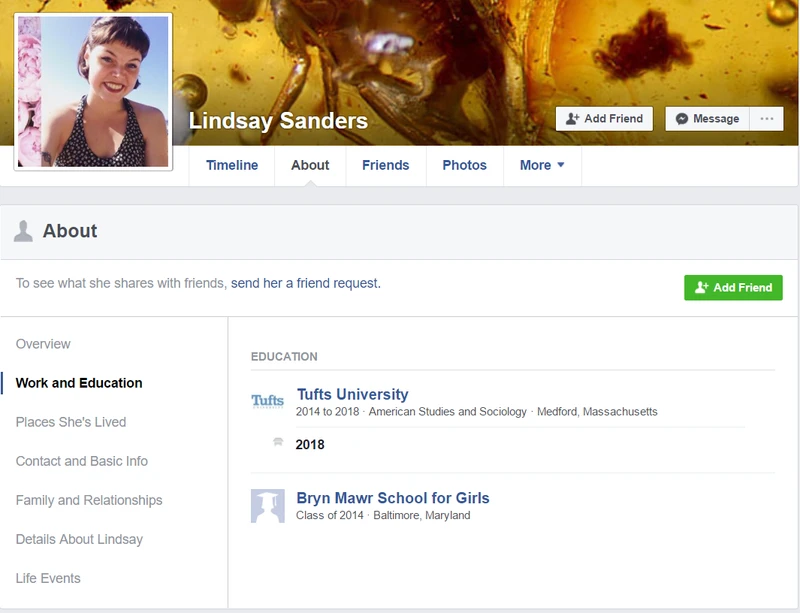Screen dimensions: 800x613
Task: Open Bryn Mawr School for Girls link
Action: [393, 498]
